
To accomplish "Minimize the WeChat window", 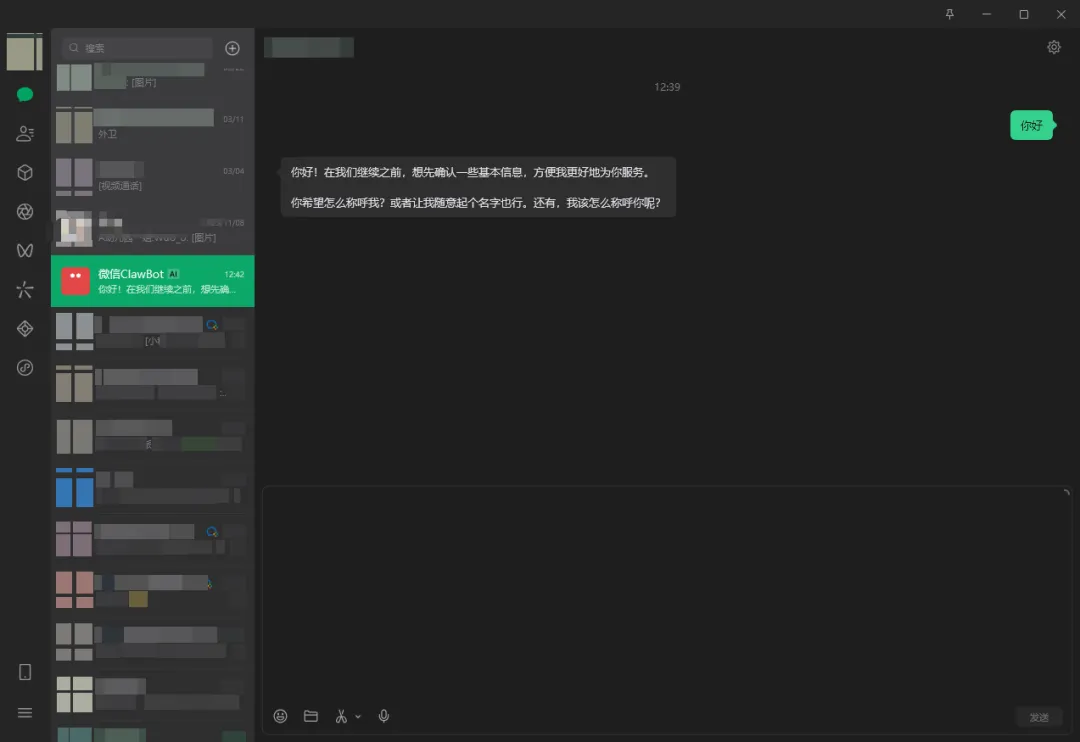I will click(986, 14).
